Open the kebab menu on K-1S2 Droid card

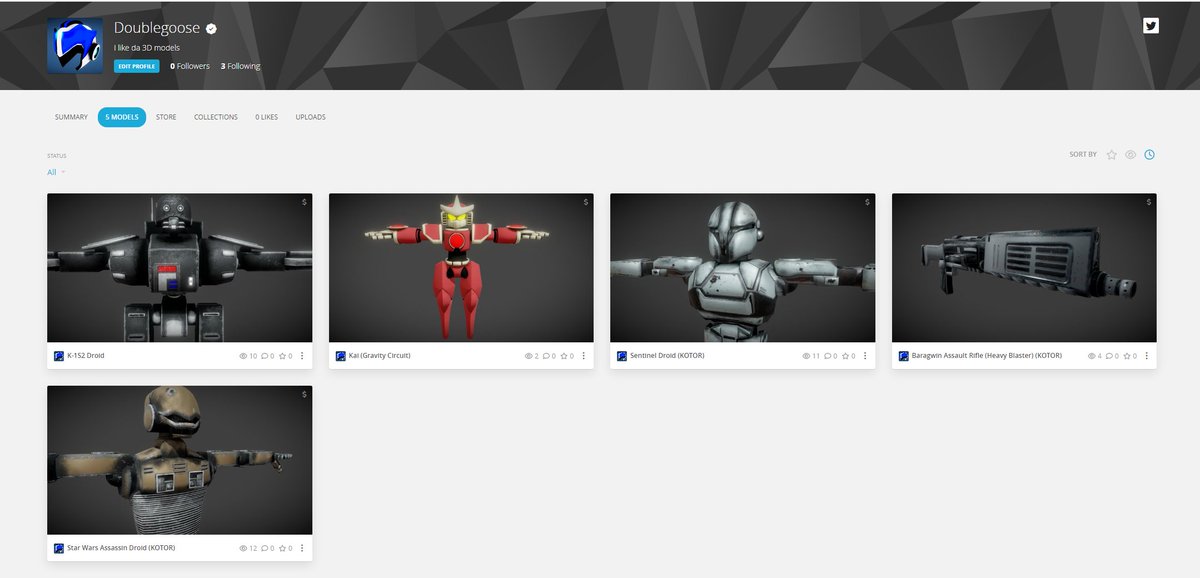(302, 356)
